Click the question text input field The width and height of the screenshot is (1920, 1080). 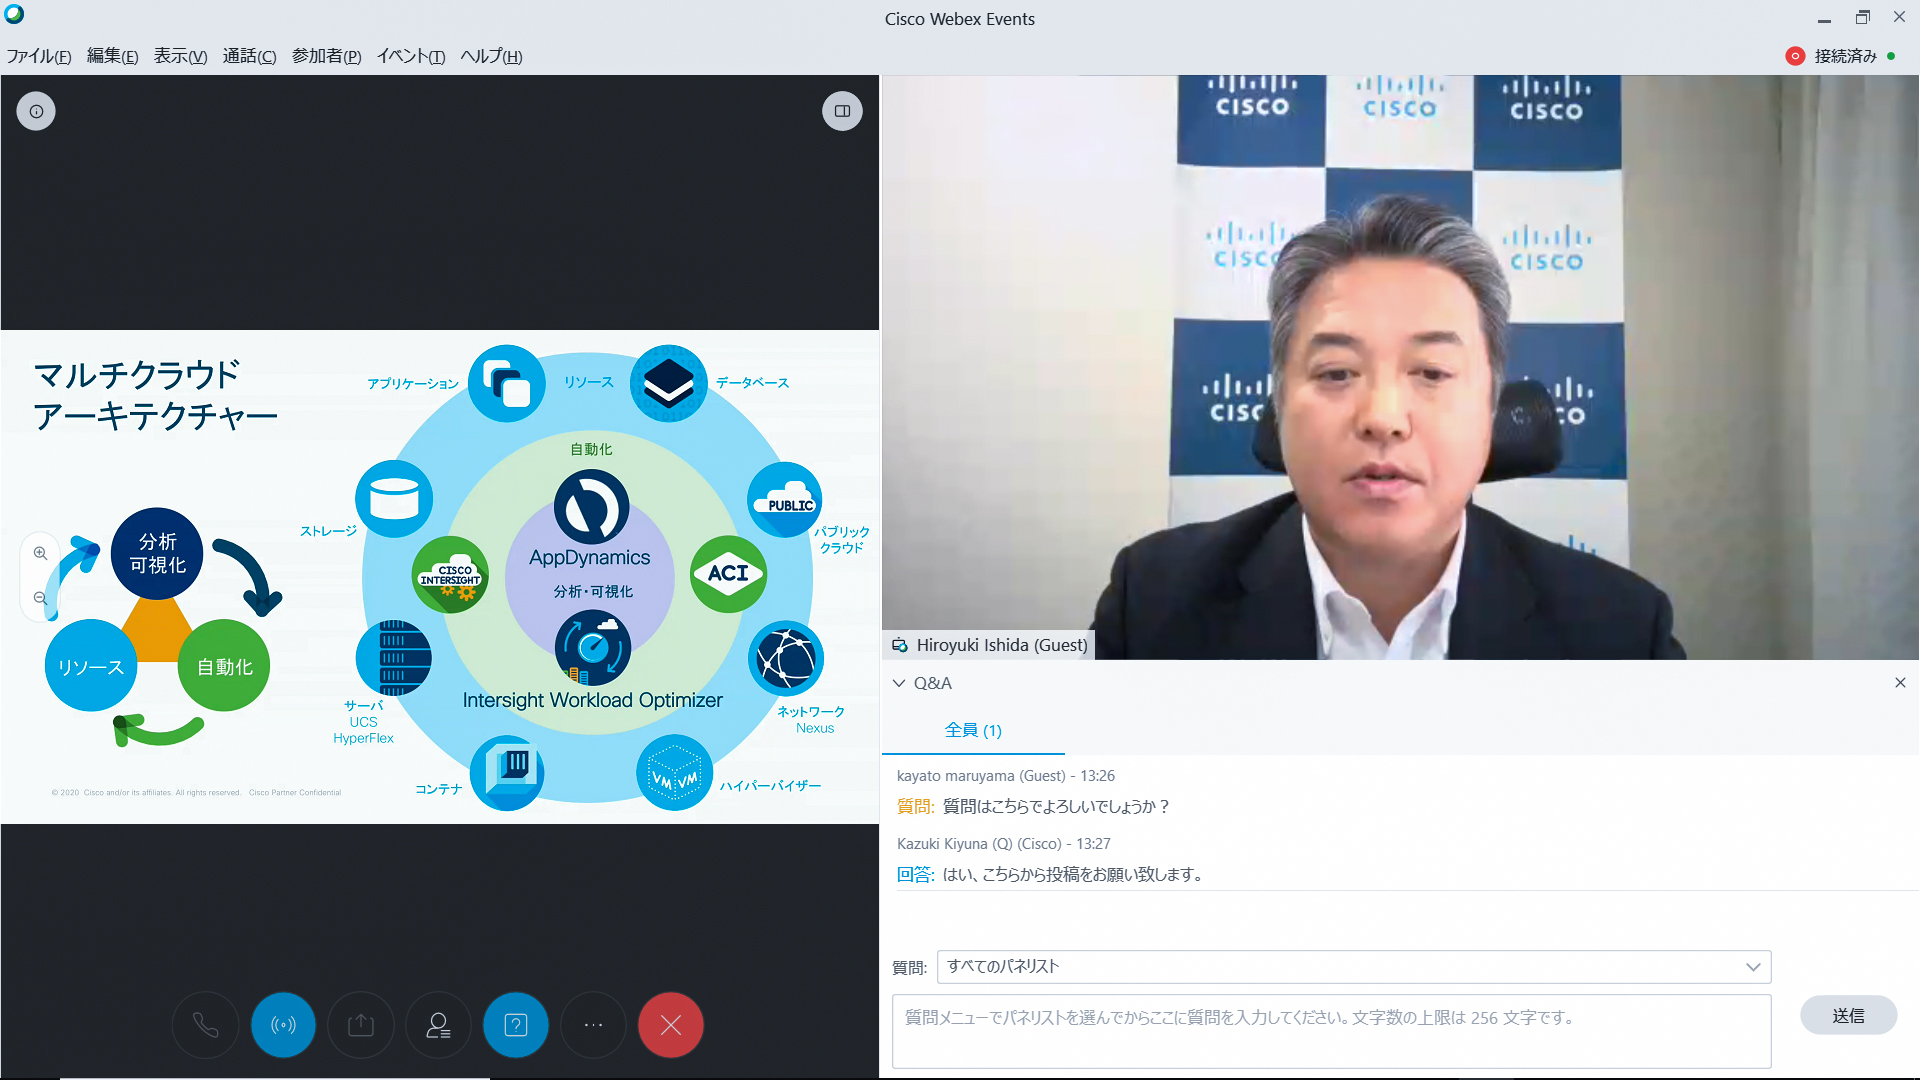(x=1331, y=1031)
